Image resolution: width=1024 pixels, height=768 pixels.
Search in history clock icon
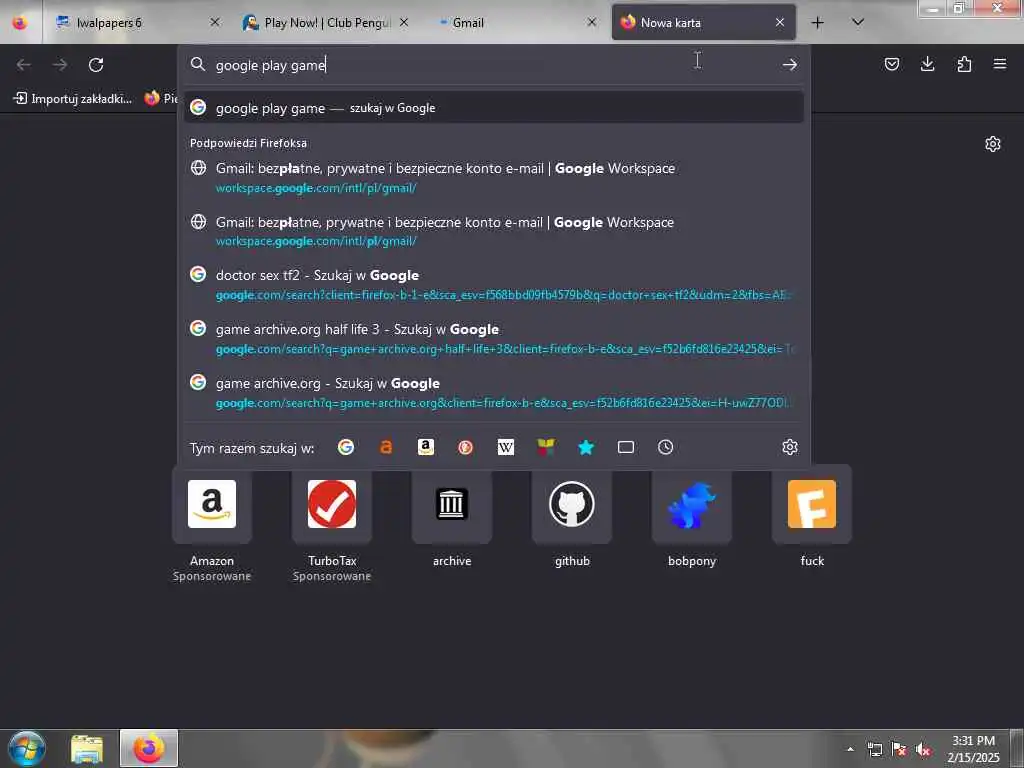pyautogui.click(x=665, y=447)
